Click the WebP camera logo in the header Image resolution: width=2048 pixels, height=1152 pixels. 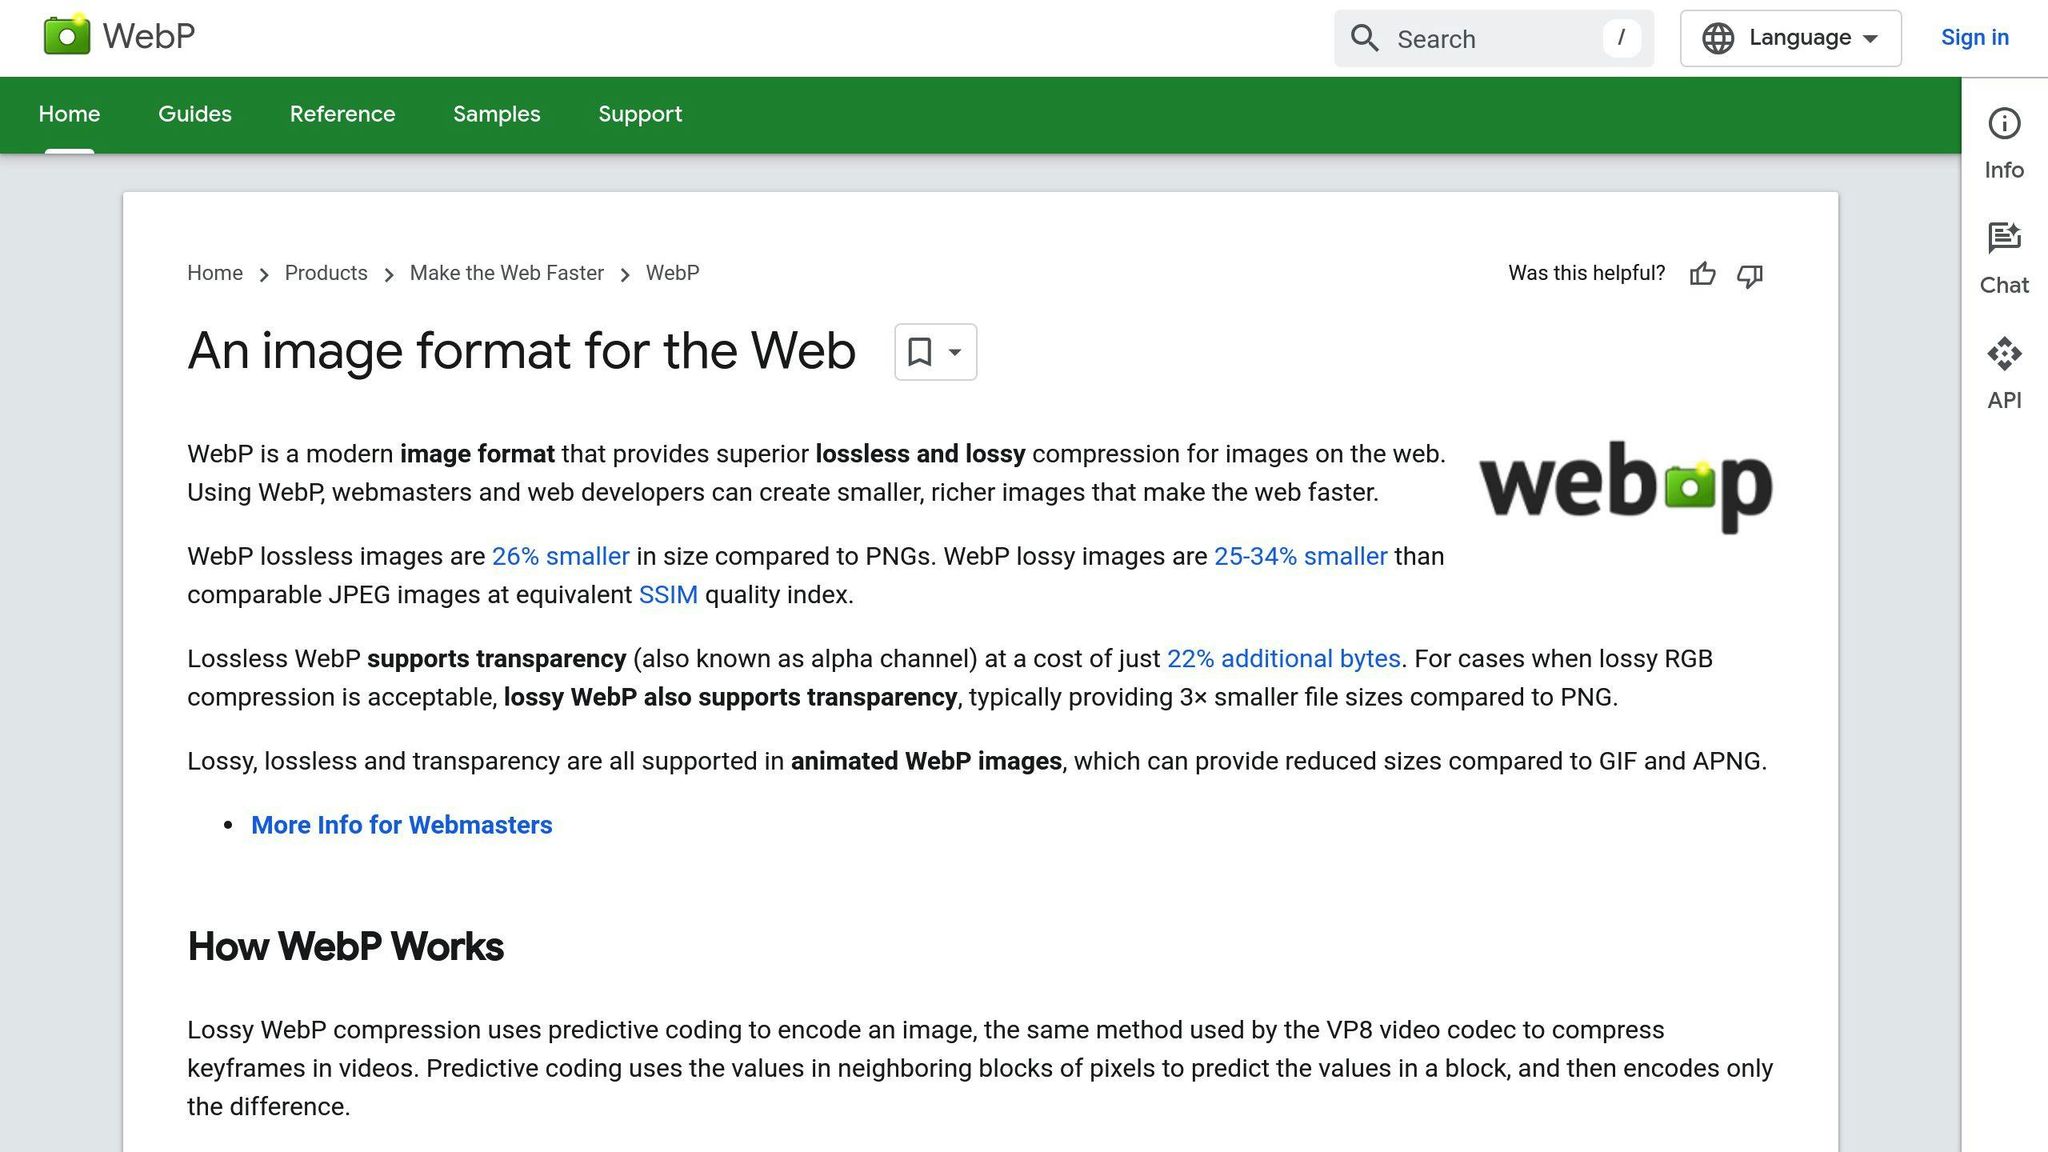click(x=66, y=36)
